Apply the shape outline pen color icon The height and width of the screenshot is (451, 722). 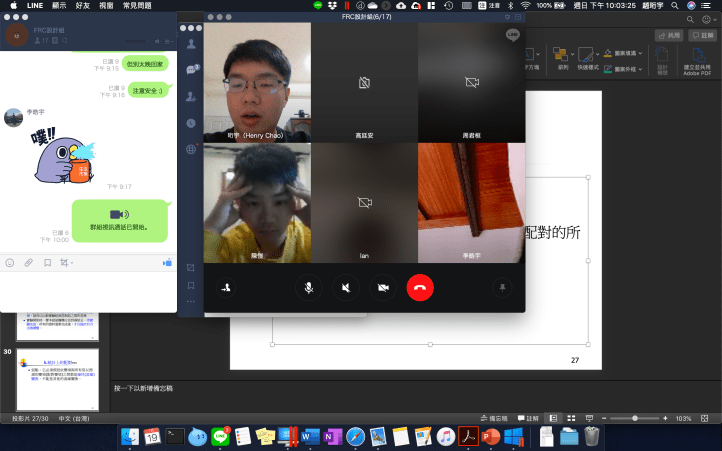click(608, 69)
